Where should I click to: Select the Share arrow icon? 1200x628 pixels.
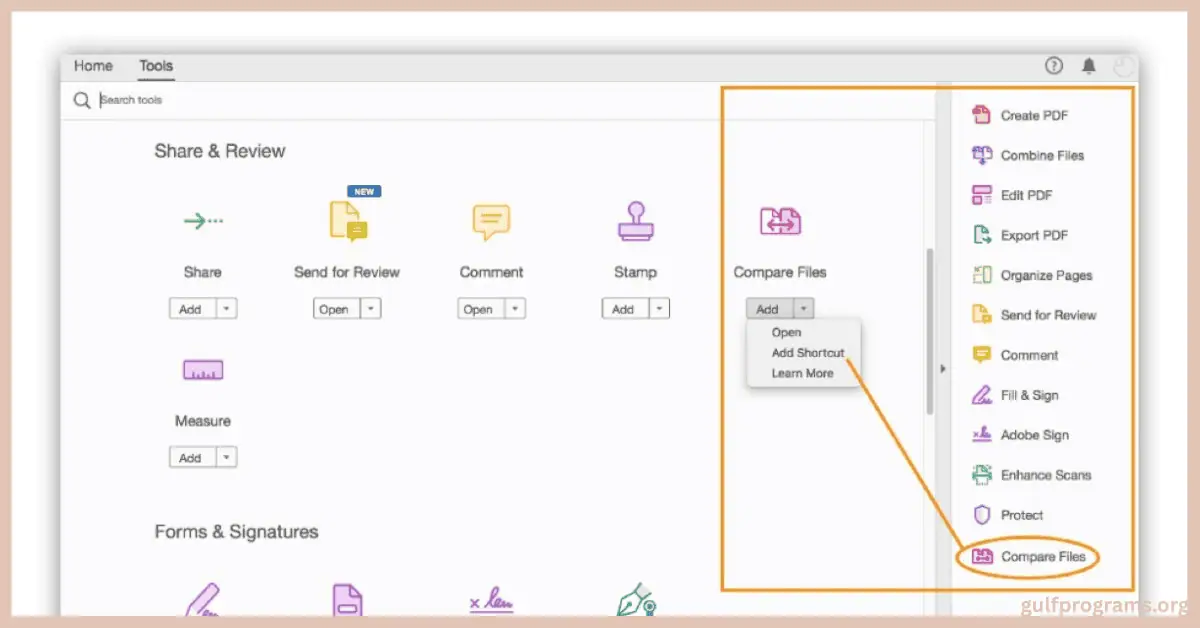click(x=203, y=221)
